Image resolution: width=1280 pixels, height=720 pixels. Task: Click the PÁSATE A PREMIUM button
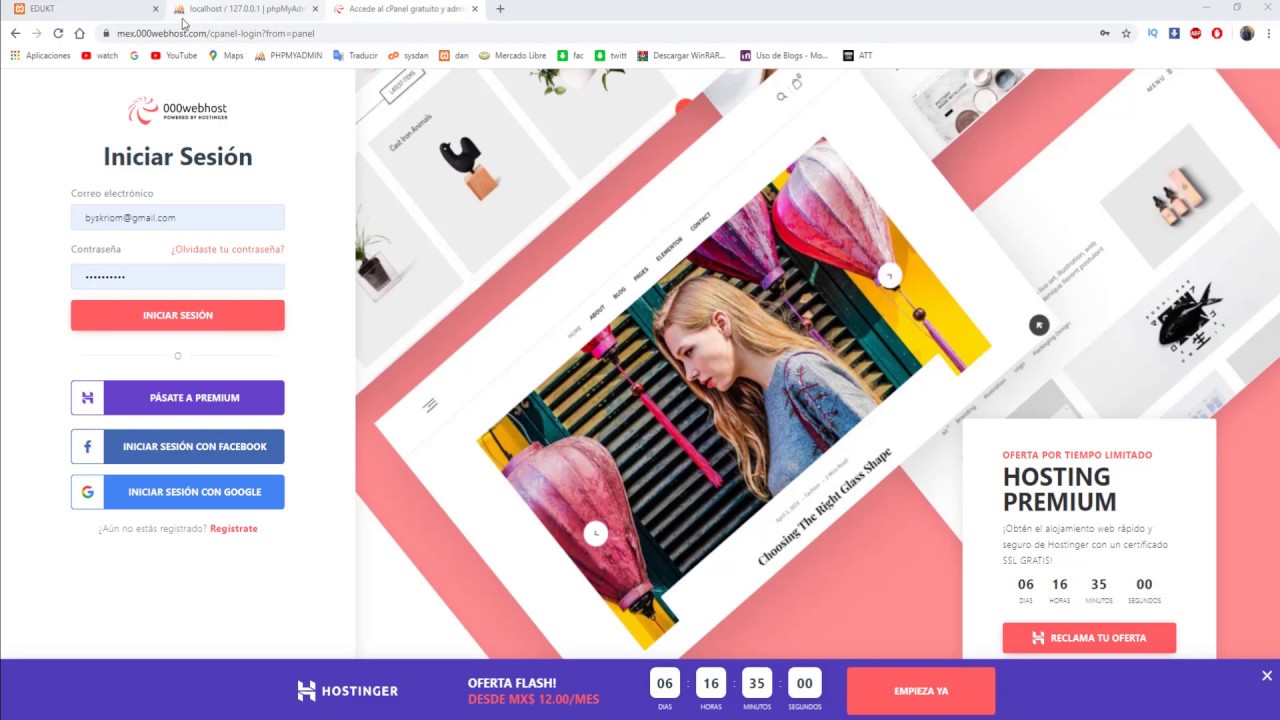pyautogui.click(x=178, y=397)
